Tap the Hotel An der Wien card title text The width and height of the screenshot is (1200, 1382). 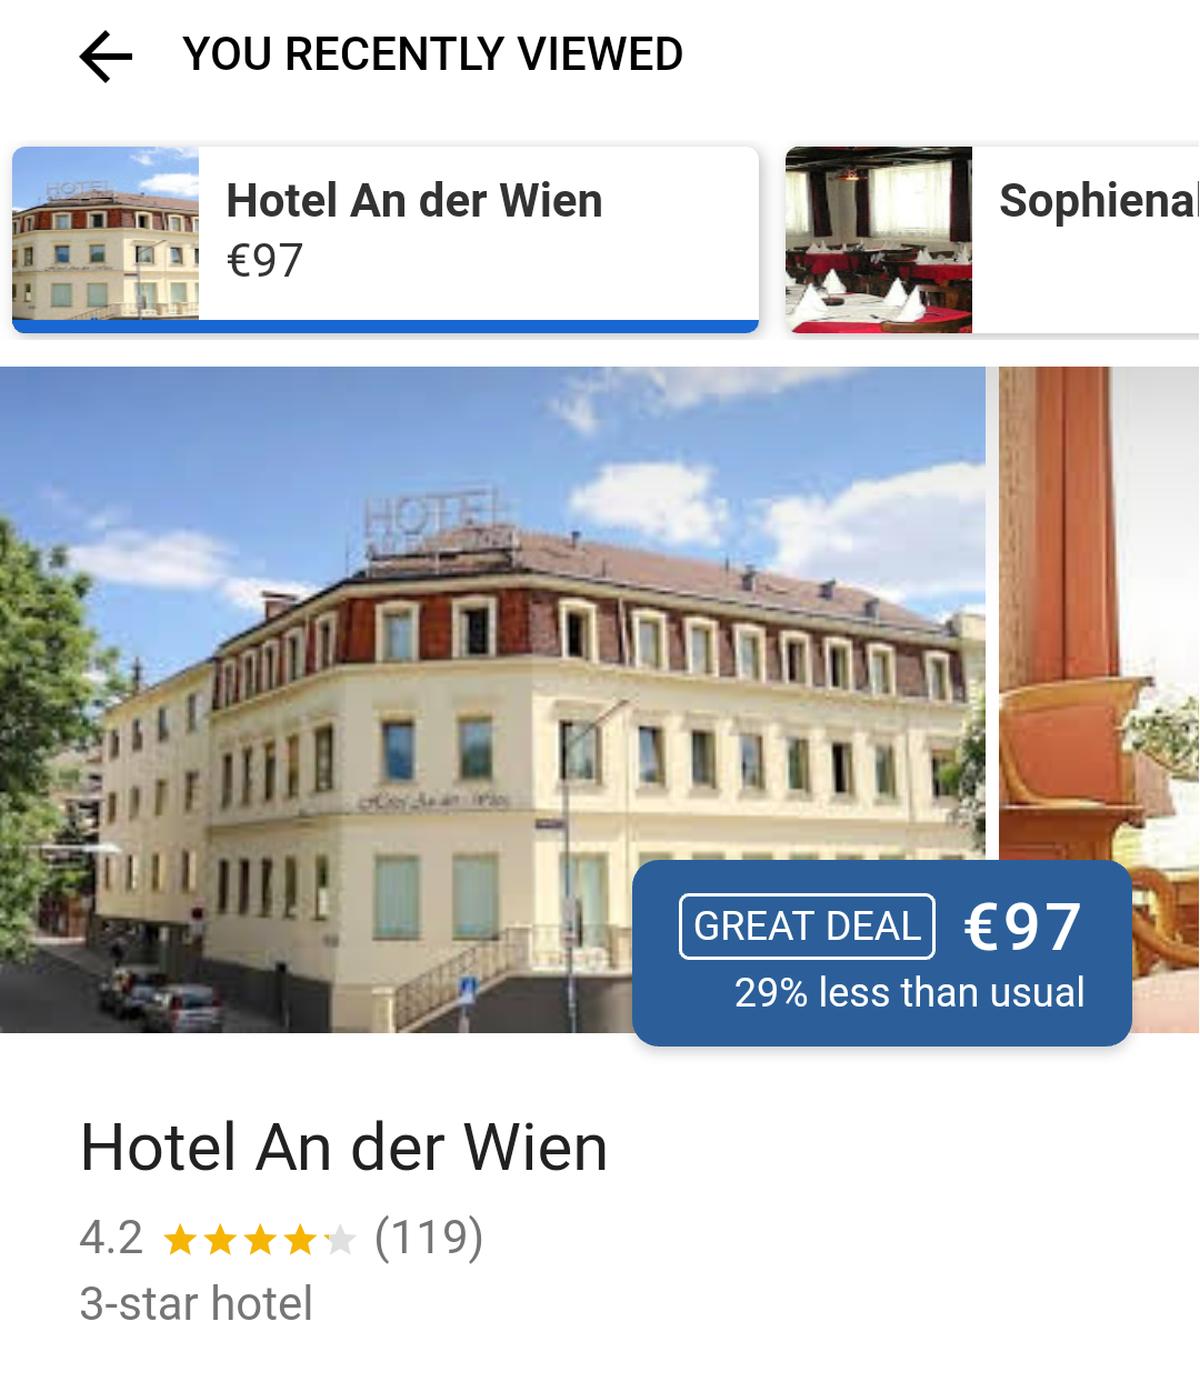414,201
